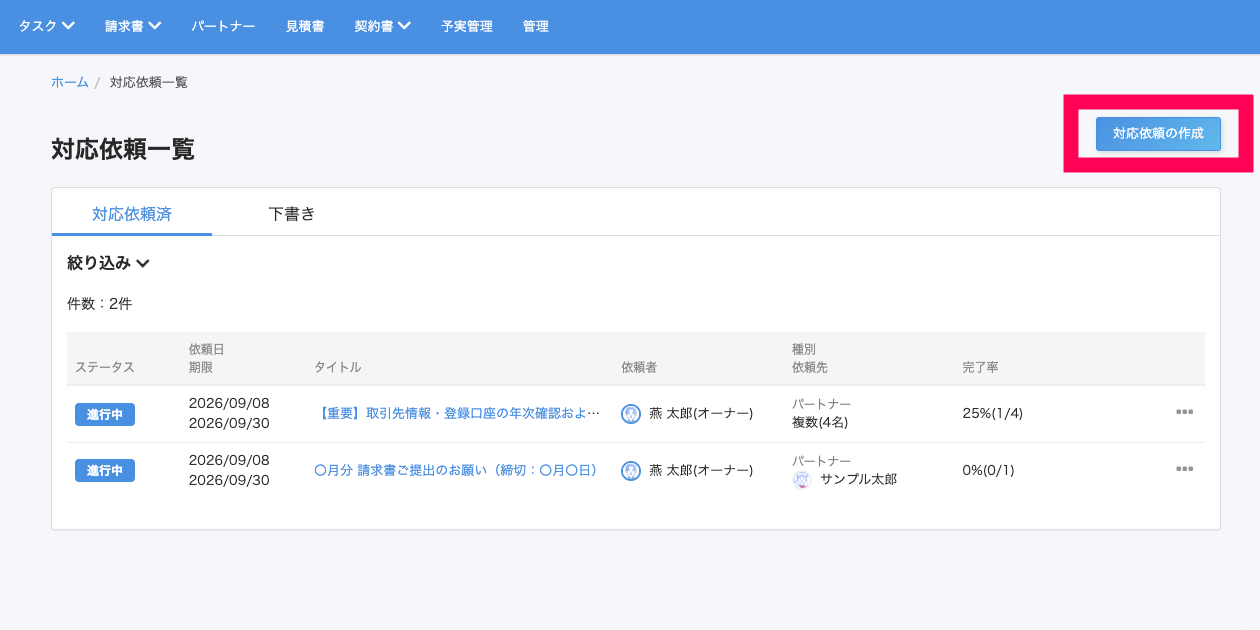The width and height of the screenshot is (1260, 630).
Task: Click the タイトル column header
Action: tap(337, 368)
